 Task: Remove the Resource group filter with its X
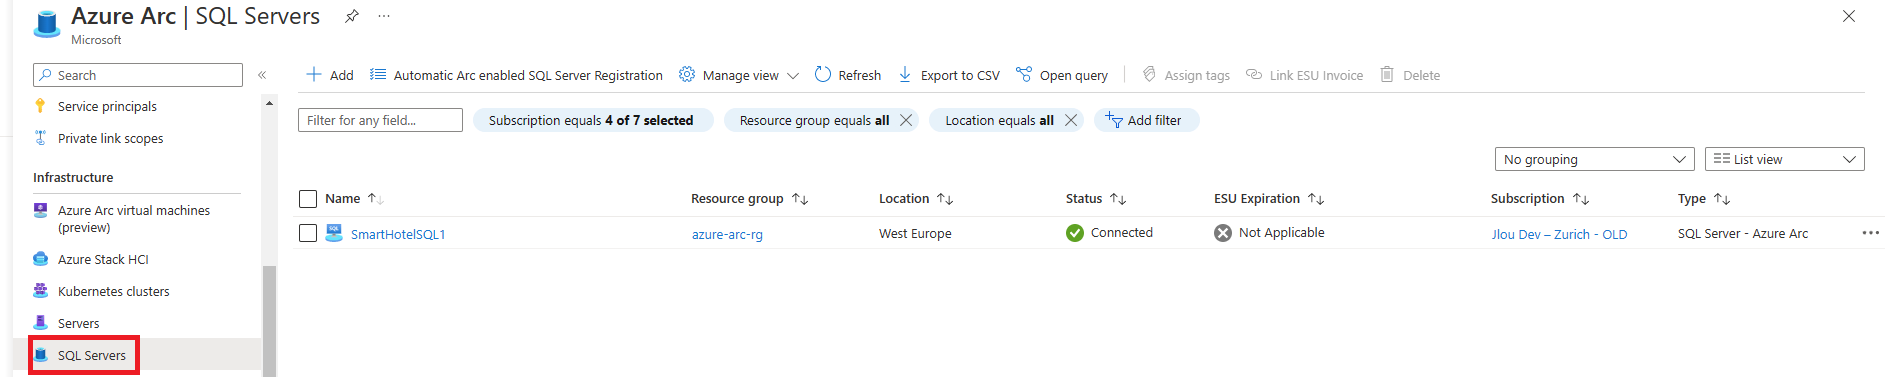906,120
